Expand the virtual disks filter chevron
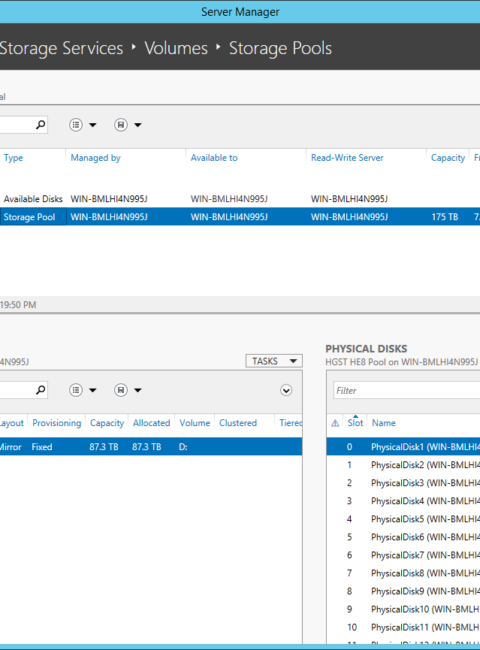The image size is (480, 650). pos(286,390)
